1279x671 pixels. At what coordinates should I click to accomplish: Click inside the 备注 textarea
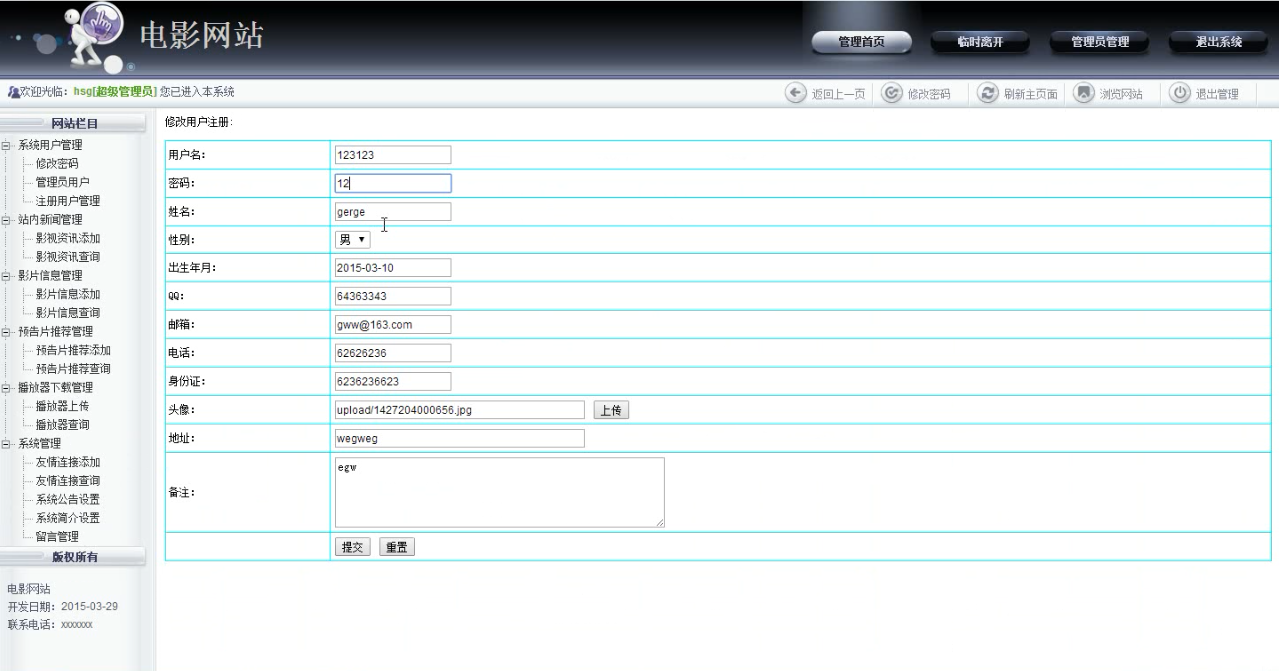click(x=500, y=492)
